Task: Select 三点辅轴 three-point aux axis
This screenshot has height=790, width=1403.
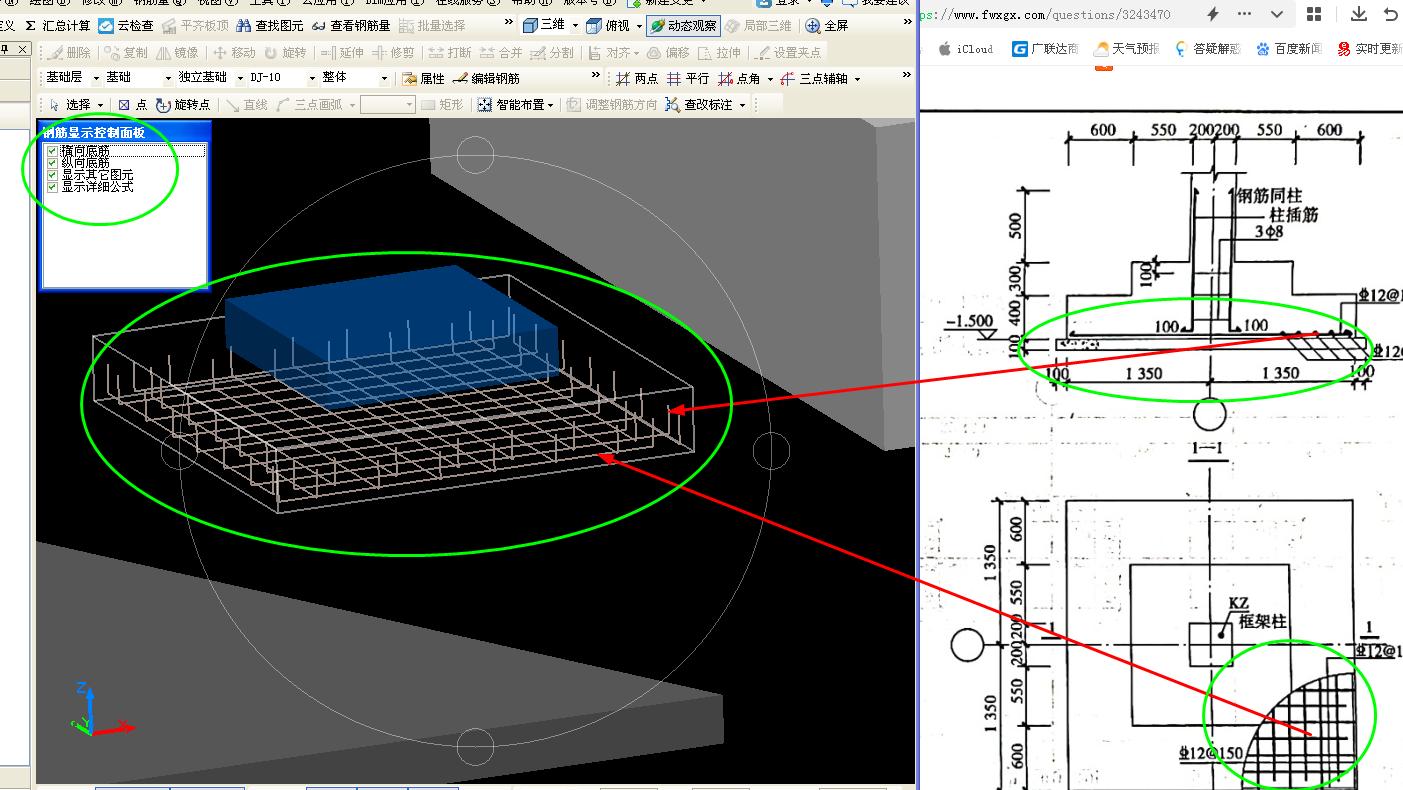Action: tap(814, 78)
